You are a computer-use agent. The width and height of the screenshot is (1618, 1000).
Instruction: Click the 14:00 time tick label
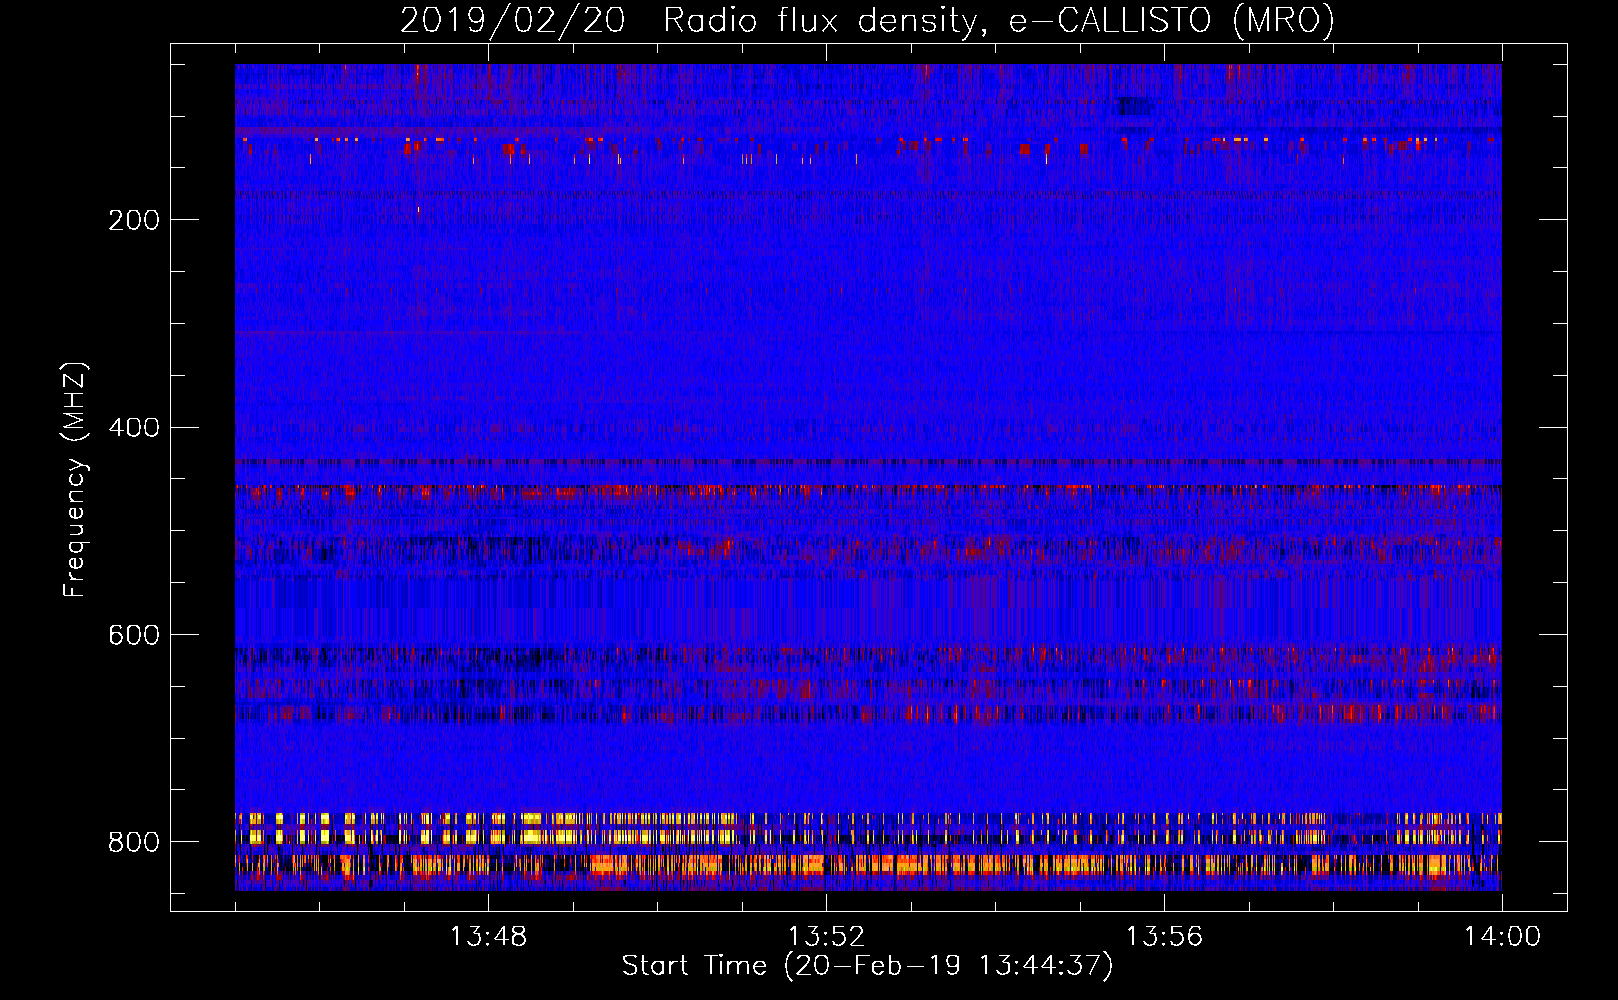click(1502, 937)
